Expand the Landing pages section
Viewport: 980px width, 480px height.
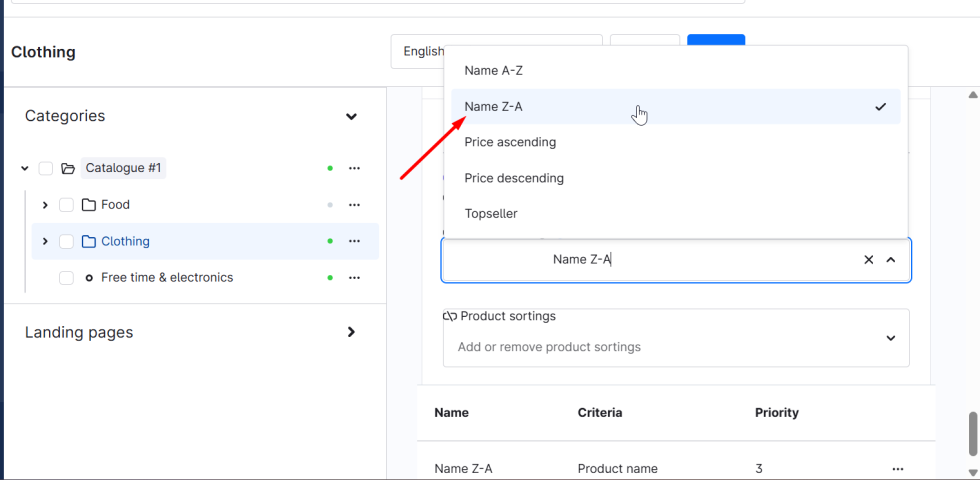351,332
